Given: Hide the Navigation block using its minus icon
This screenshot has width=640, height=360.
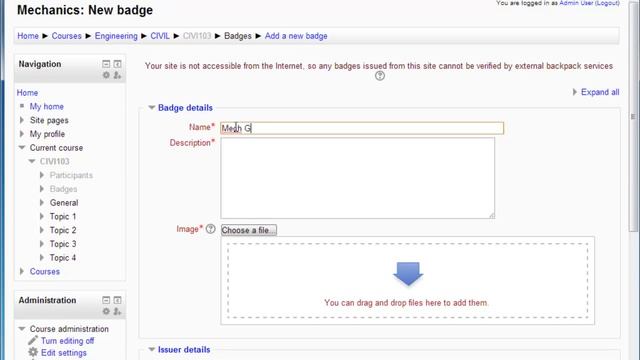Looking at the screenshot, I should tap(106, 64).
